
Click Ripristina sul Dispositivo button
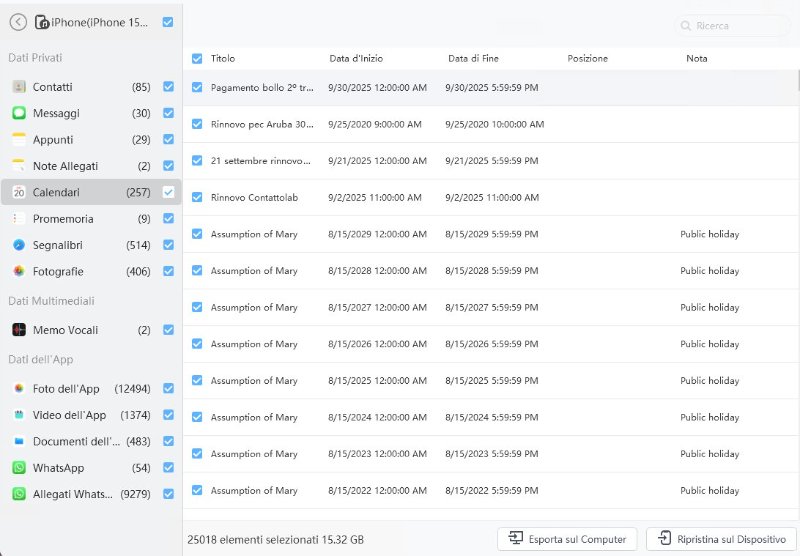pyautogui.click(x=721, y=539)
